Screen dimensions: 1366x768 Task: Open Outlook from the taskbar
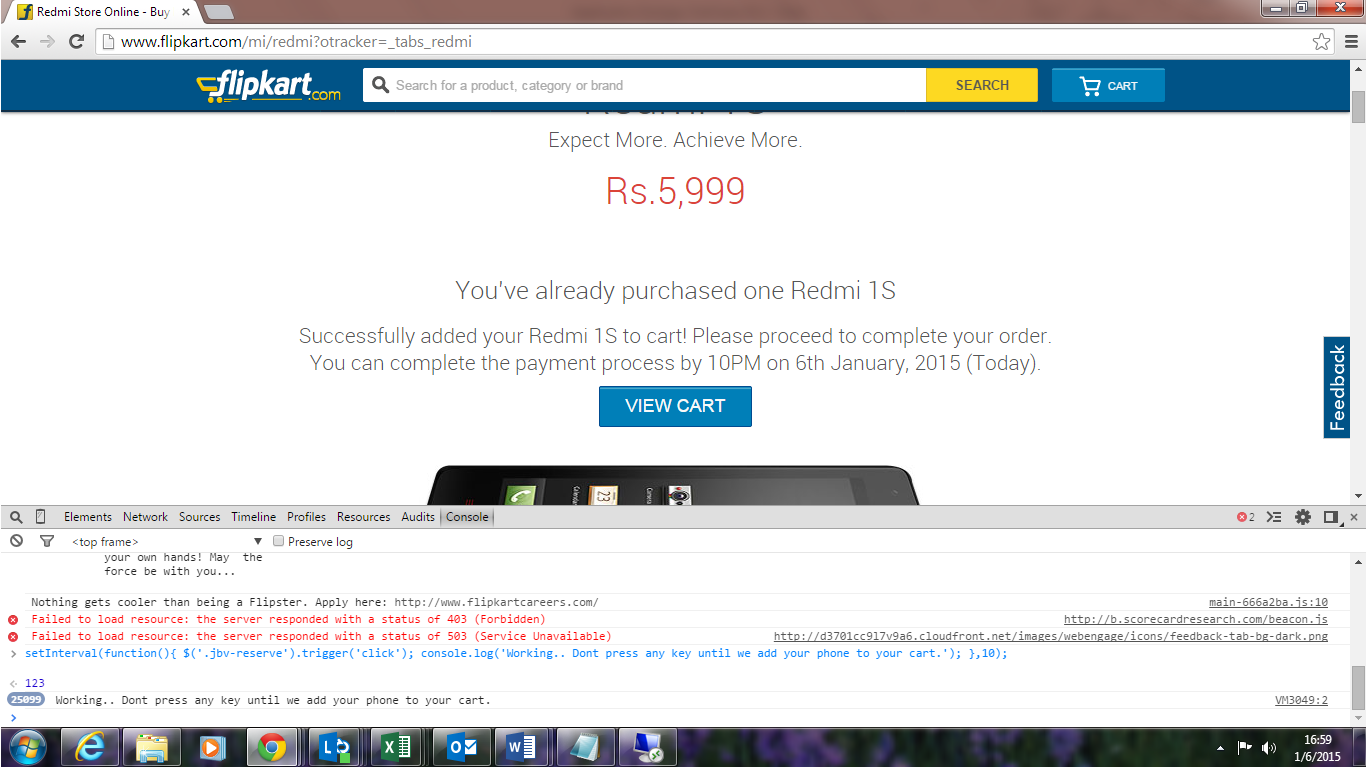click(x=461, y=748)
